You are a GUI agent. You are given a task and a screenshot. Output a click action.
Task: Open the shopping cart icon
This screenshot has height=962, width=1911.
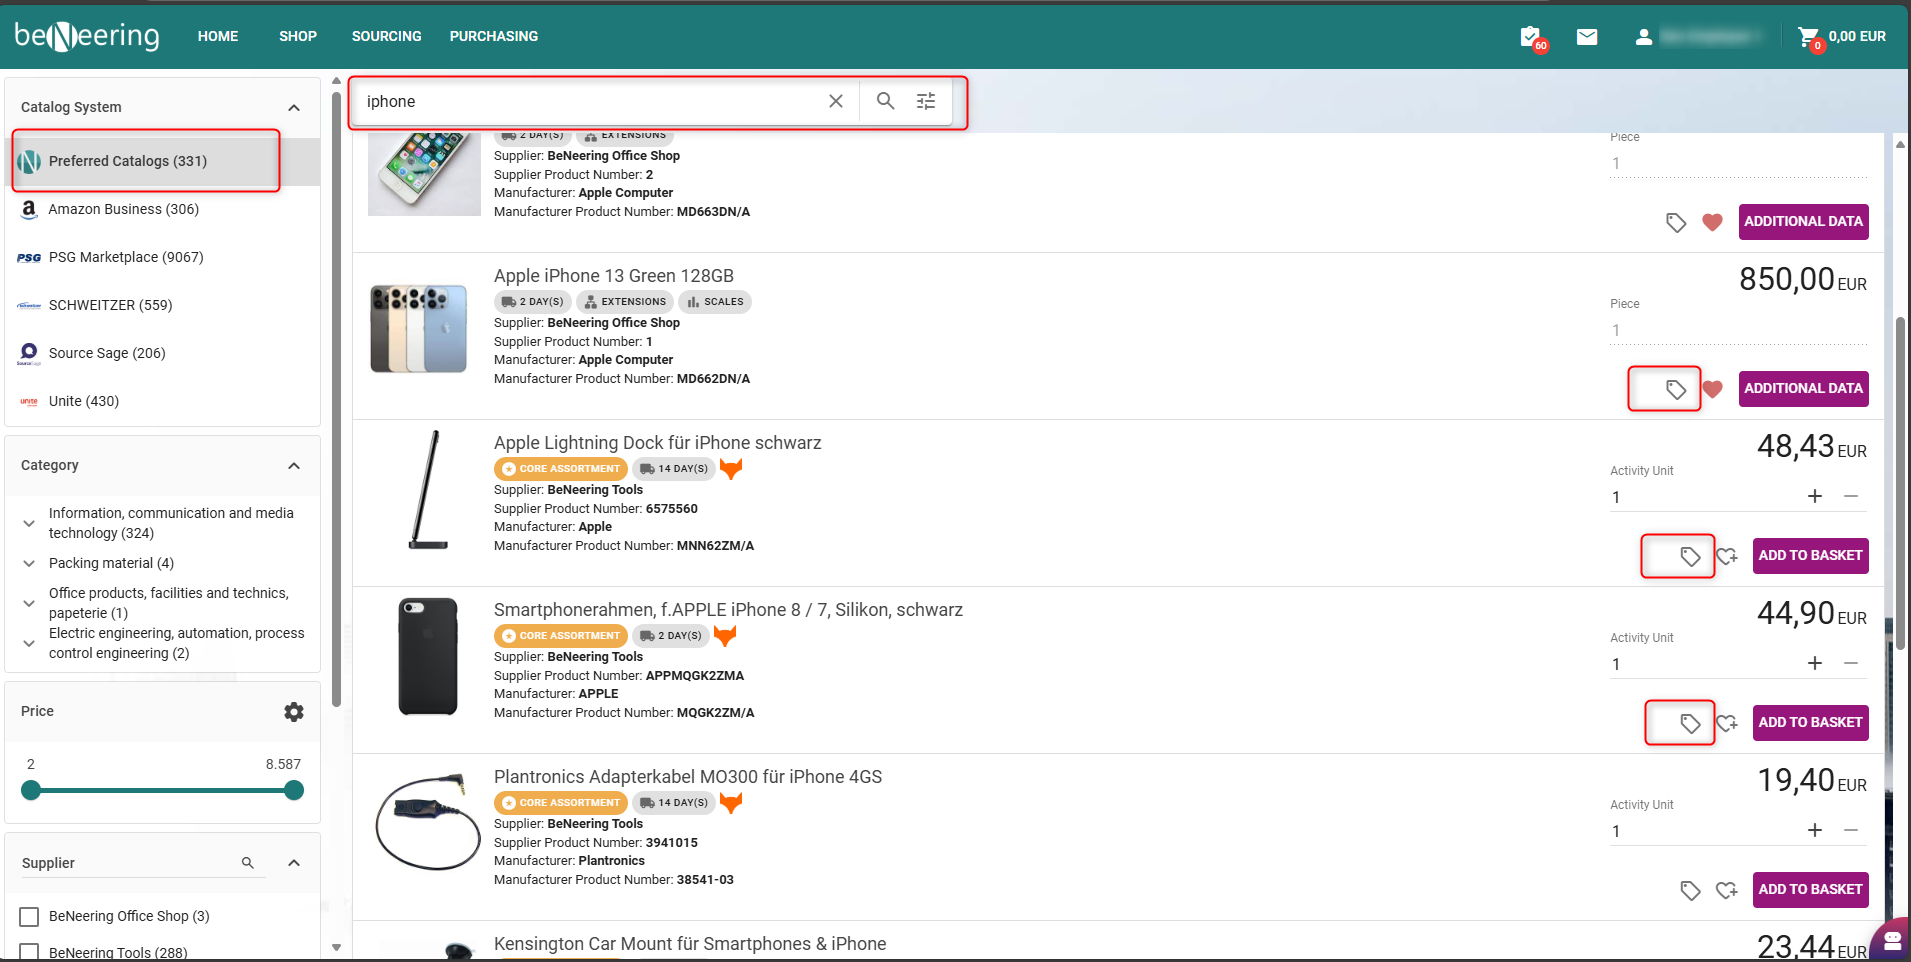[x=1808, y=37]
